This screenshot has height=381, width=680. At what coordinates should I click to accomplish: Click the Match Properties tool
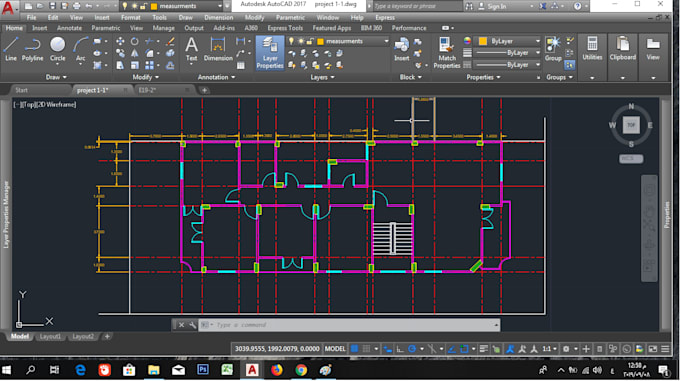tap(447, 53)
